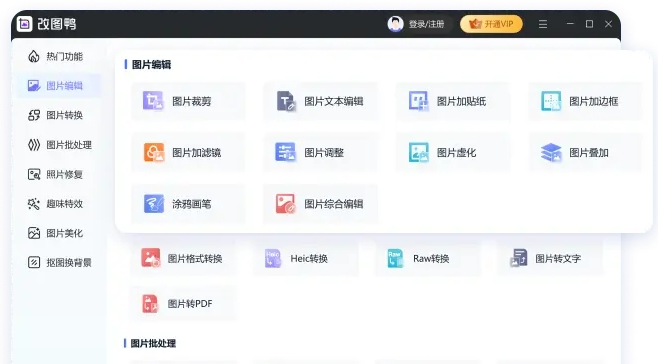Click the 图片综合编辑 label
The height and width of the screenshot is (364, 663).
point(334,204)
